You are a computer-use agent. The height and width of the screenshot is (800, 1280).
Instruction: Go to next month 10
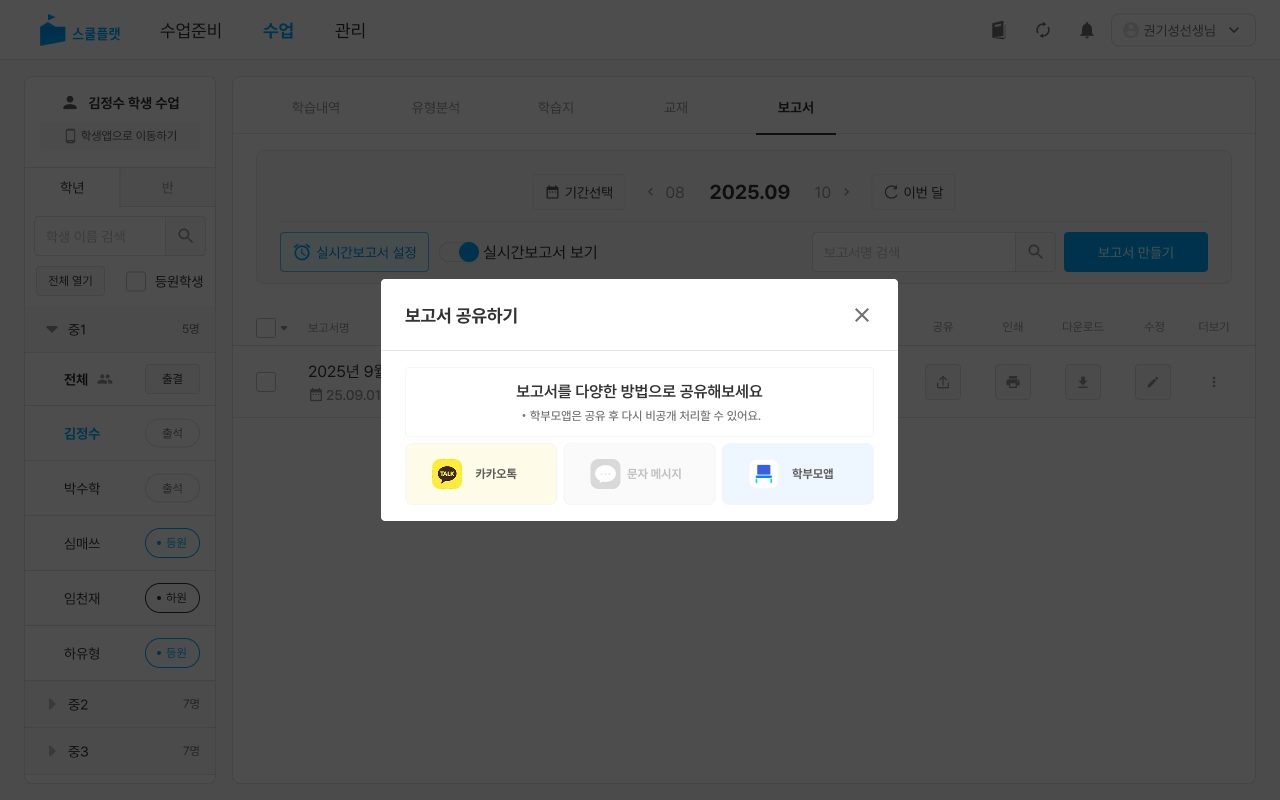833,192
